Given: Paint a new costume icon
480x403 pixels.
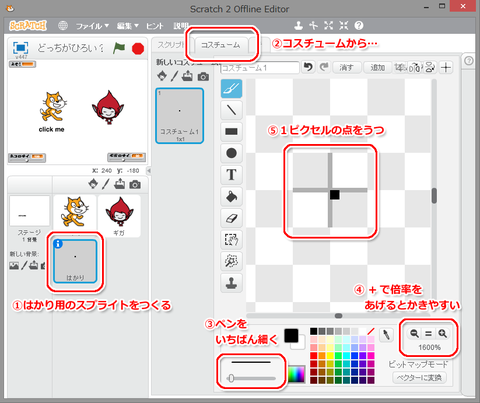Looking at the screenshot, I should tap(174, 76).
